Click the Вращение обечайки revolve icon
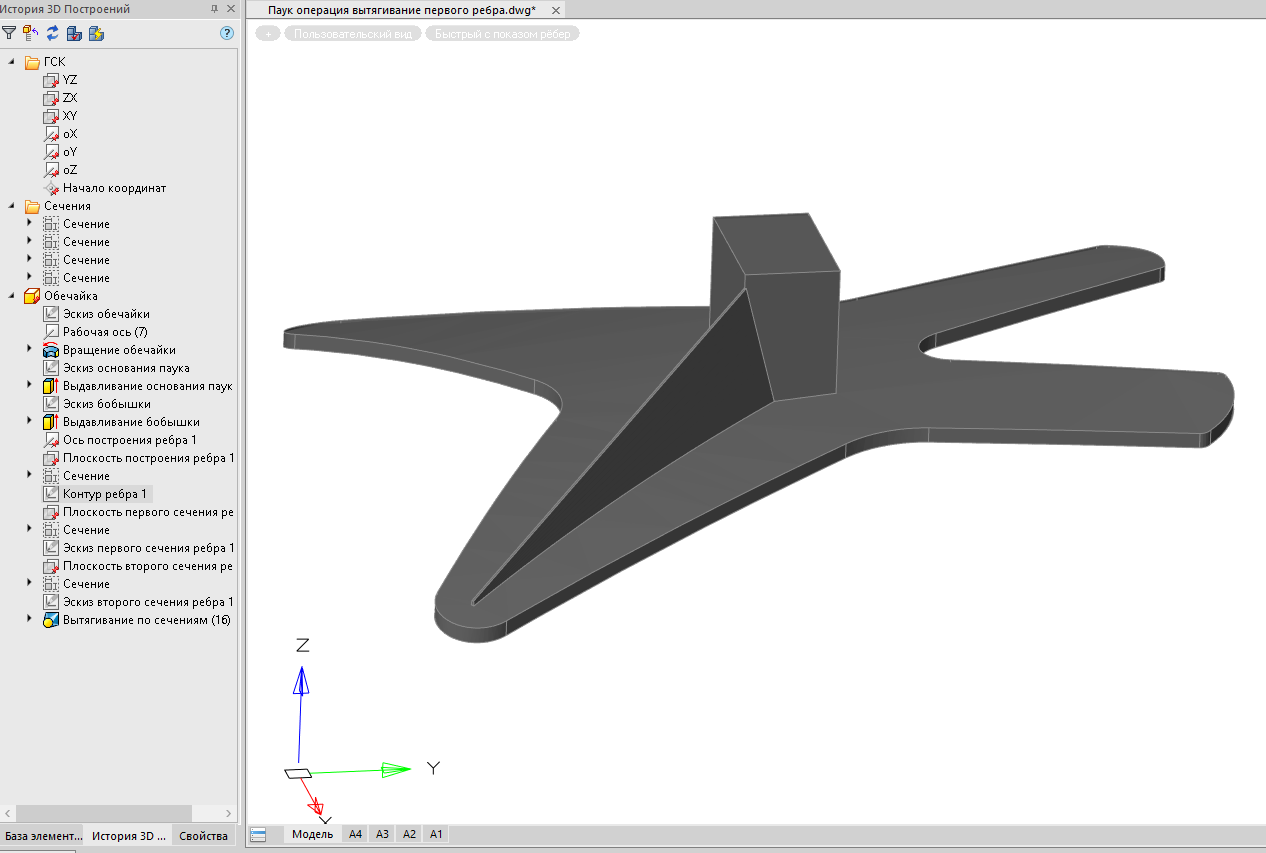1266x853 pixels. pos(52,350)
